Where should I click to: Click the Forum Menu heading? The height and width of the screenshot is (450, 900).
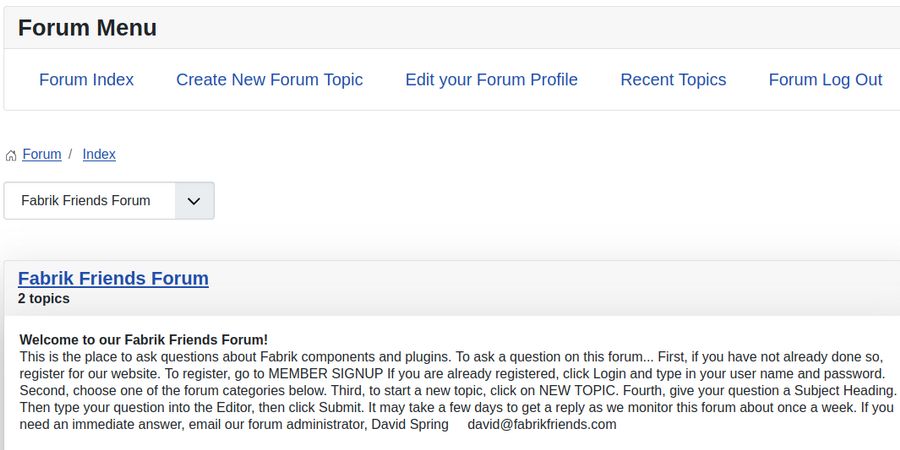click(x=87, y=28)
